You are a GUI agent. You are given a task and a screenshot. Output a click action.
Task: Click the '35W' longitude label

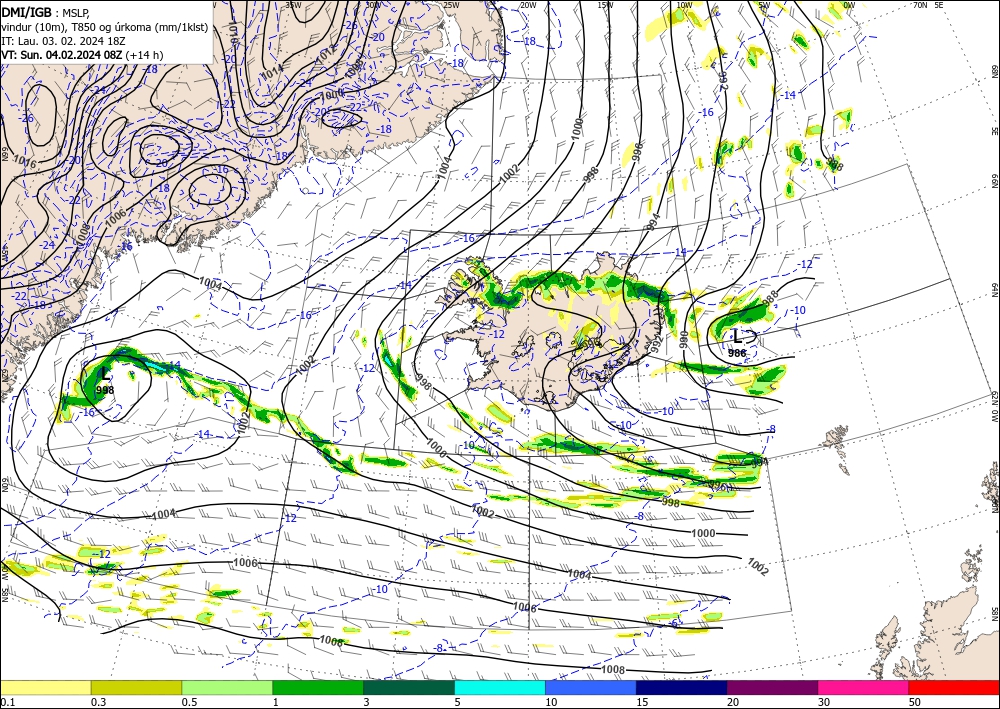coord(293,5)
